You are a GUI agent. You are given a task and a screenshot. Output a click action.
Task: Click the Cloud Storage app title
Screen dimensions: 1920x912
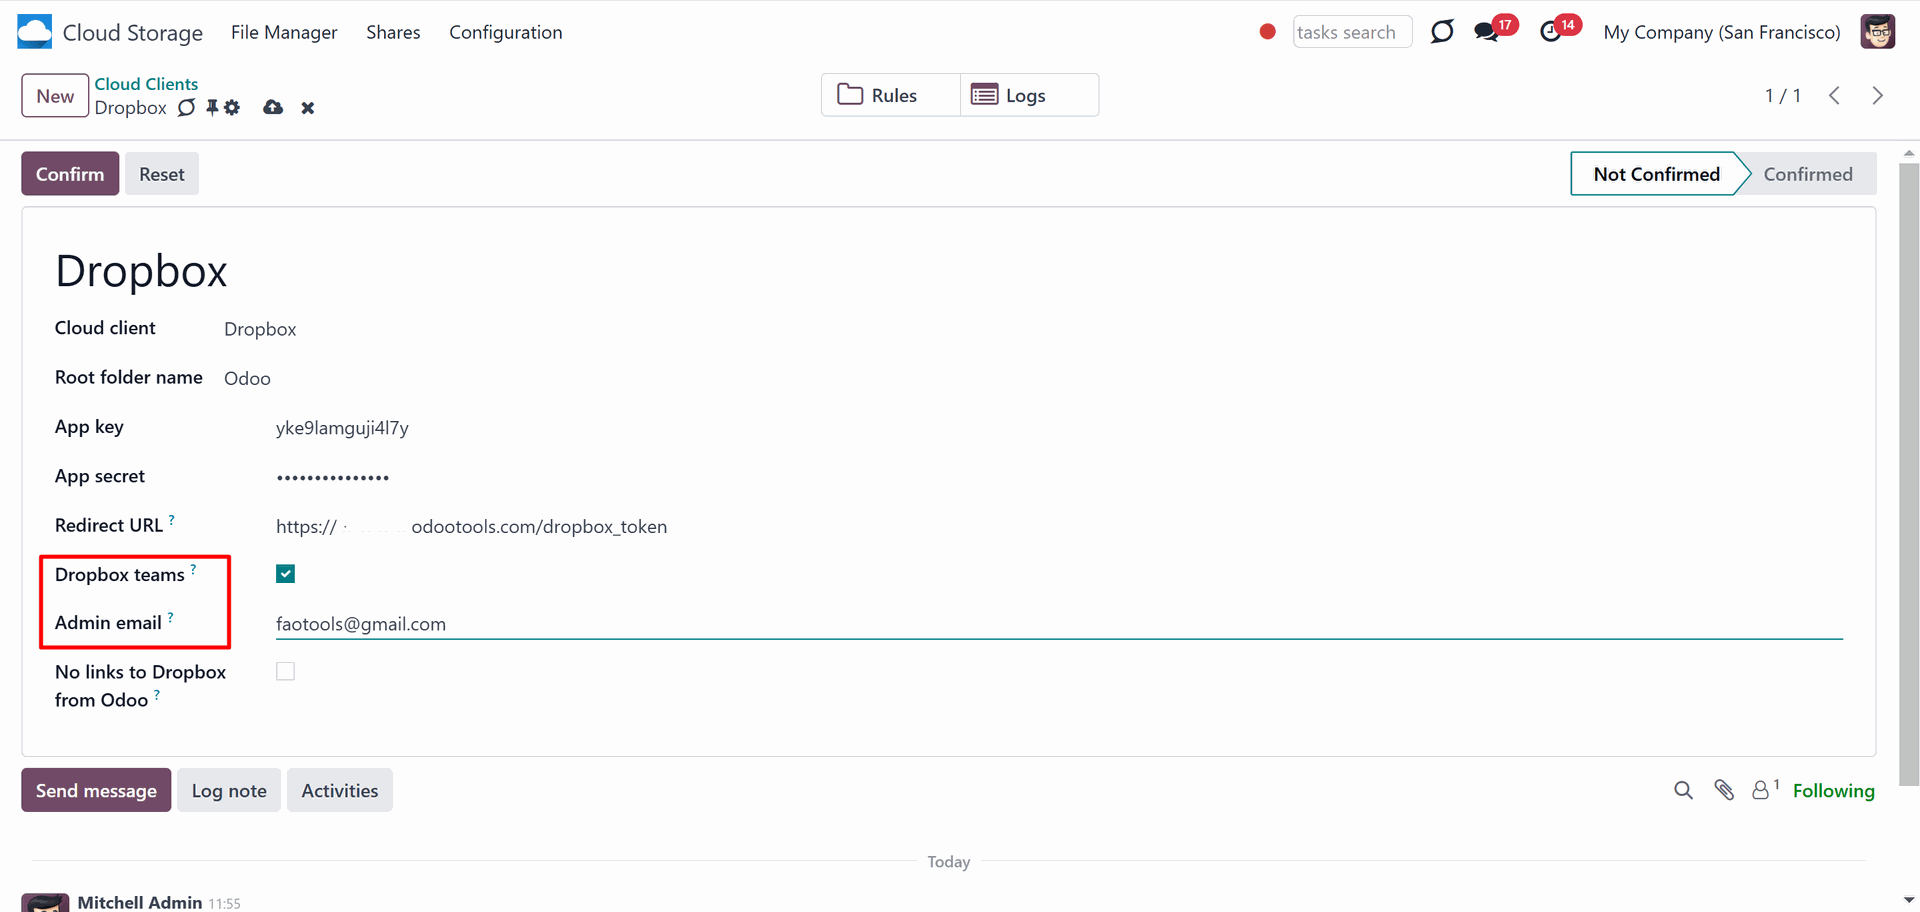click(x=133, y=32)
